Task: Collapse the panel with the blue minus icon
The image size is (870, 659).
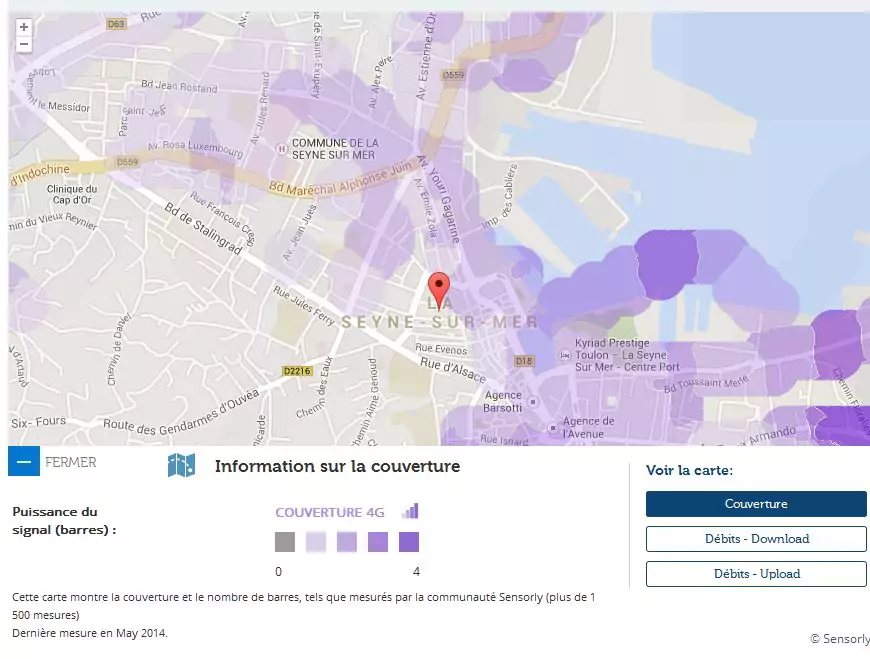Action: pos(23,462)
